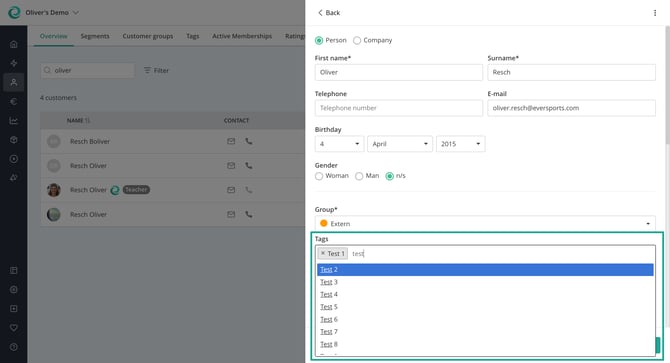670x363 pixels.
Task: Open the Filter button
Action: pyautogui.click(x=156, y=70)
